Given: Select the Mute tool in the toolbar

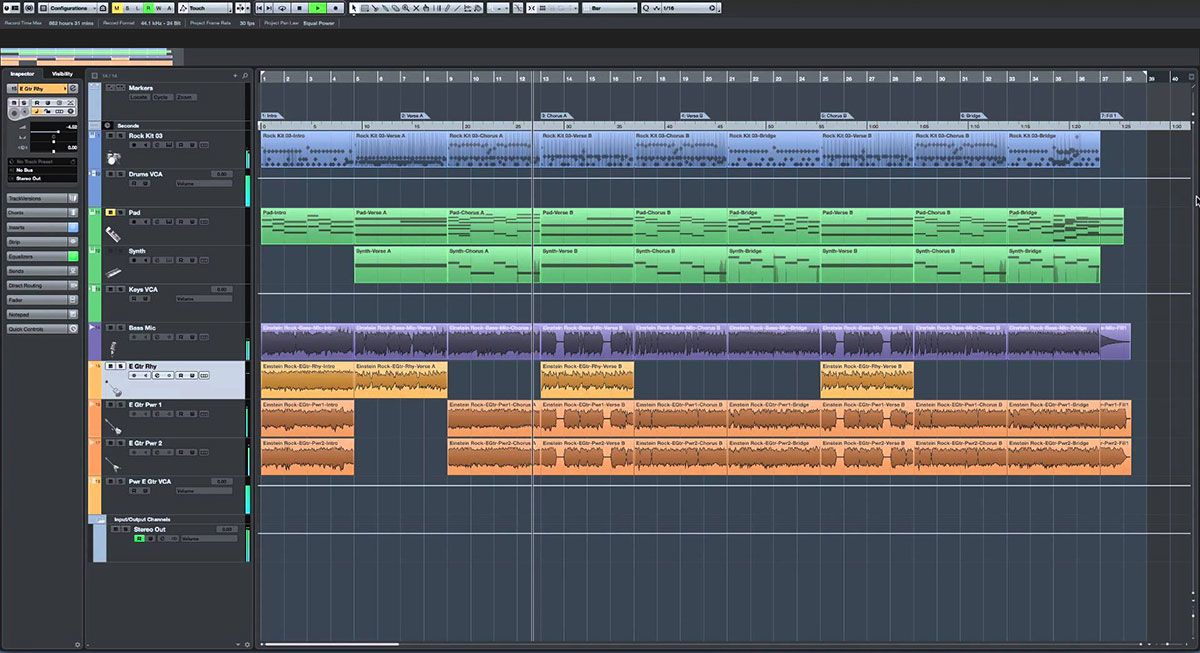Looking at the screenshot, I should pyautogui.click(x=416, y=7).
